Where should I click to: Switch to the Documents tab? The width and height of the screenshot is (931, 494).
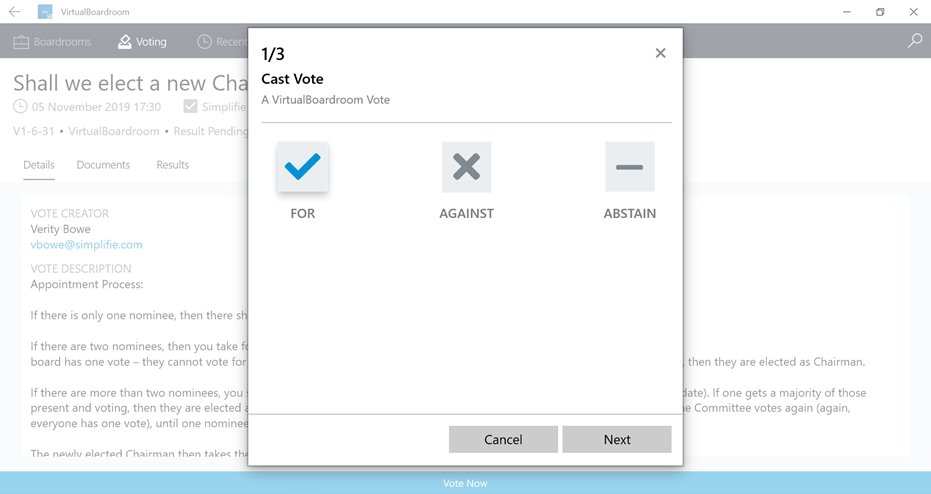click(103, 165)
